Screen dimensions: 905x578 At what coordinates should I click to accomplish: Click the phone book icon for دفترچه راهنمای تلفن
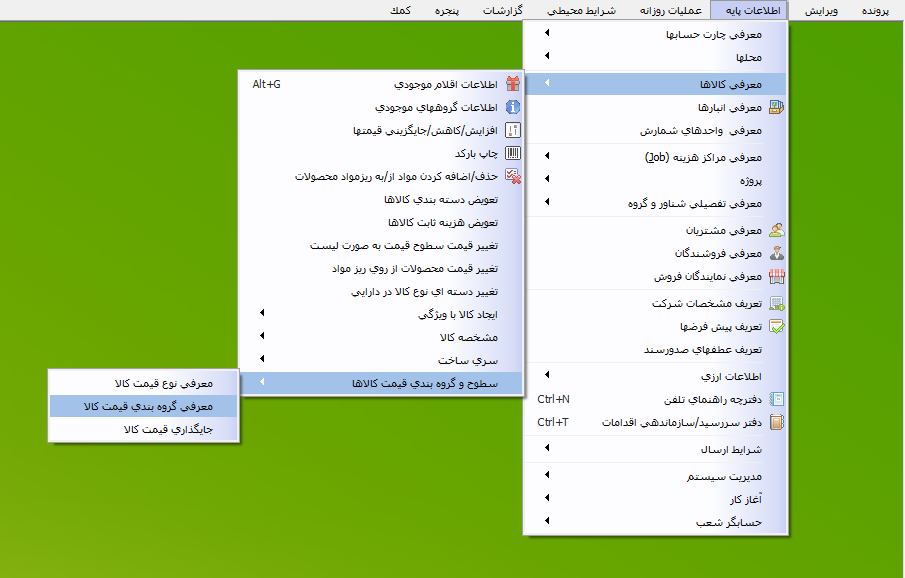(775, 399)
